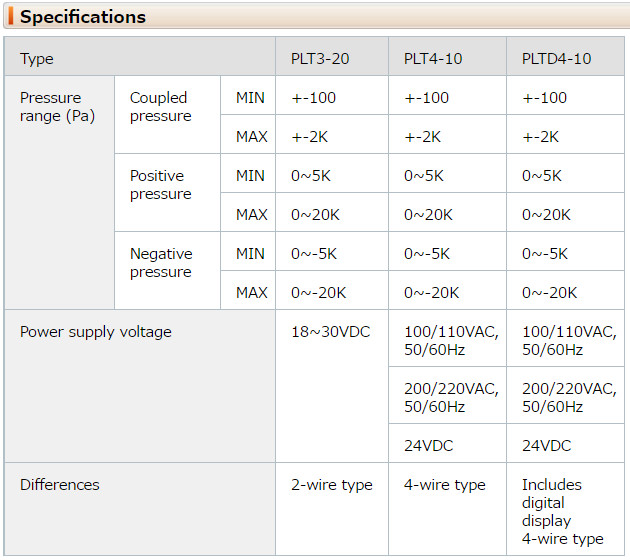Click PLT4-10 100/110VAC, 50/60Hz cell
Viewport: 630px width, 560px height.
(x=447, y=338)
